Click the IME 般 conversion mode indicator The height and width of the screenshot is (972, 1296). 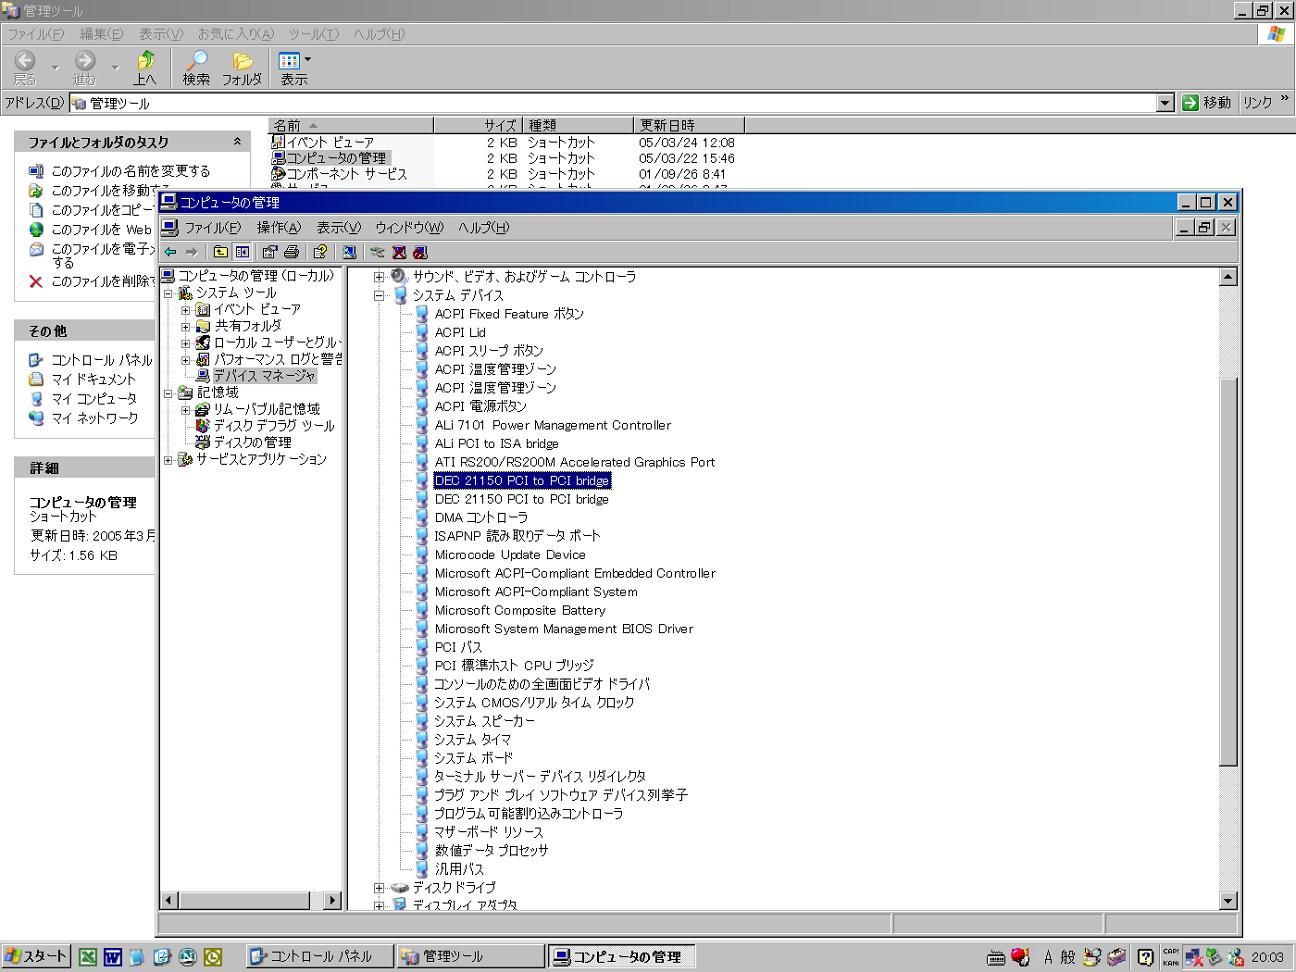click(x=1068, y=957)
